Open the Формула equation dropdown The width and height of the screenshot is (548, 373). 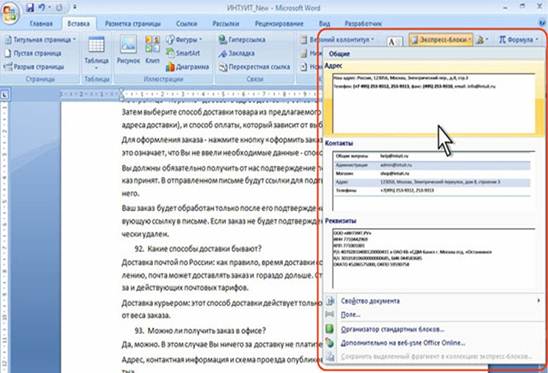pyautogui.click(x=519, y=40)
